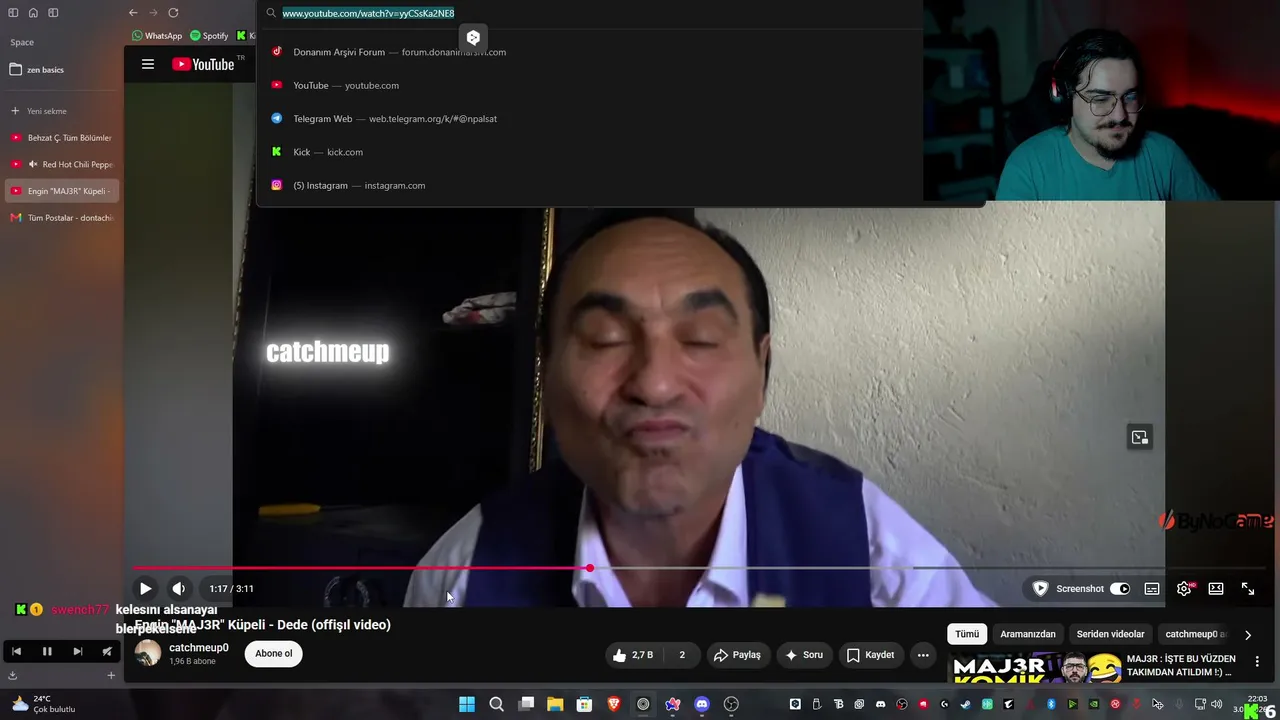Choose the Telegram Web suggestion
The width and height of the screenshot is (1280, 720).
coord(590,118)
